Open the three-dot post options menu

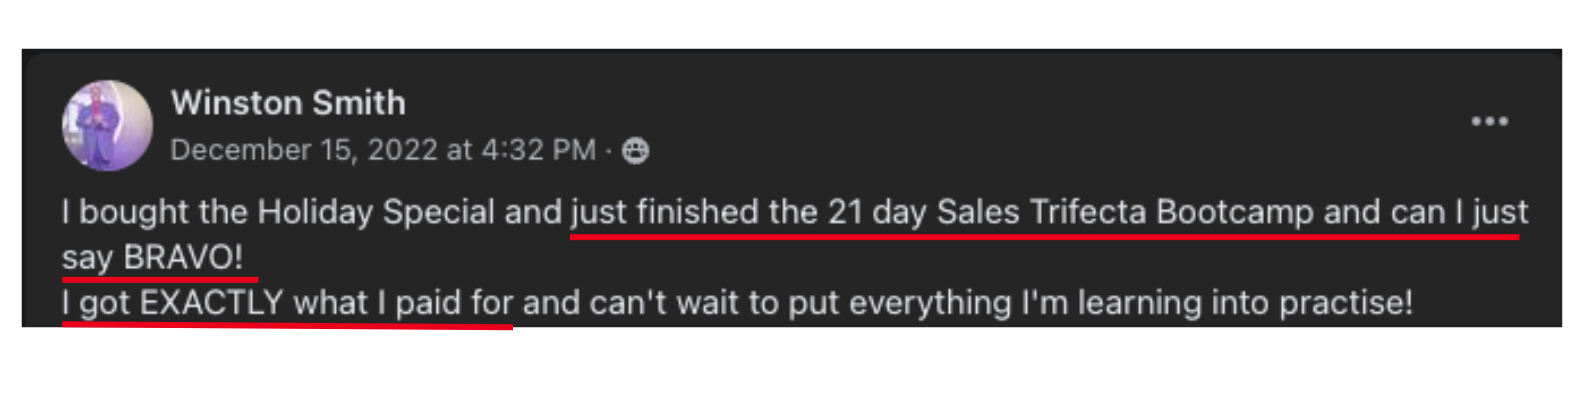coord(1489,121)
